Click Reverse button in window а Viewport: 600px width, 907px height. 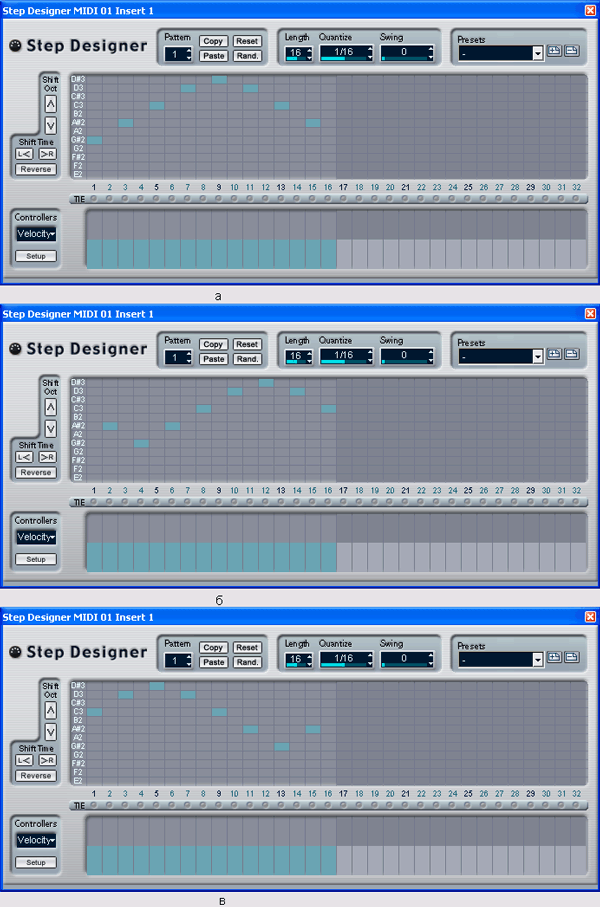36,169
